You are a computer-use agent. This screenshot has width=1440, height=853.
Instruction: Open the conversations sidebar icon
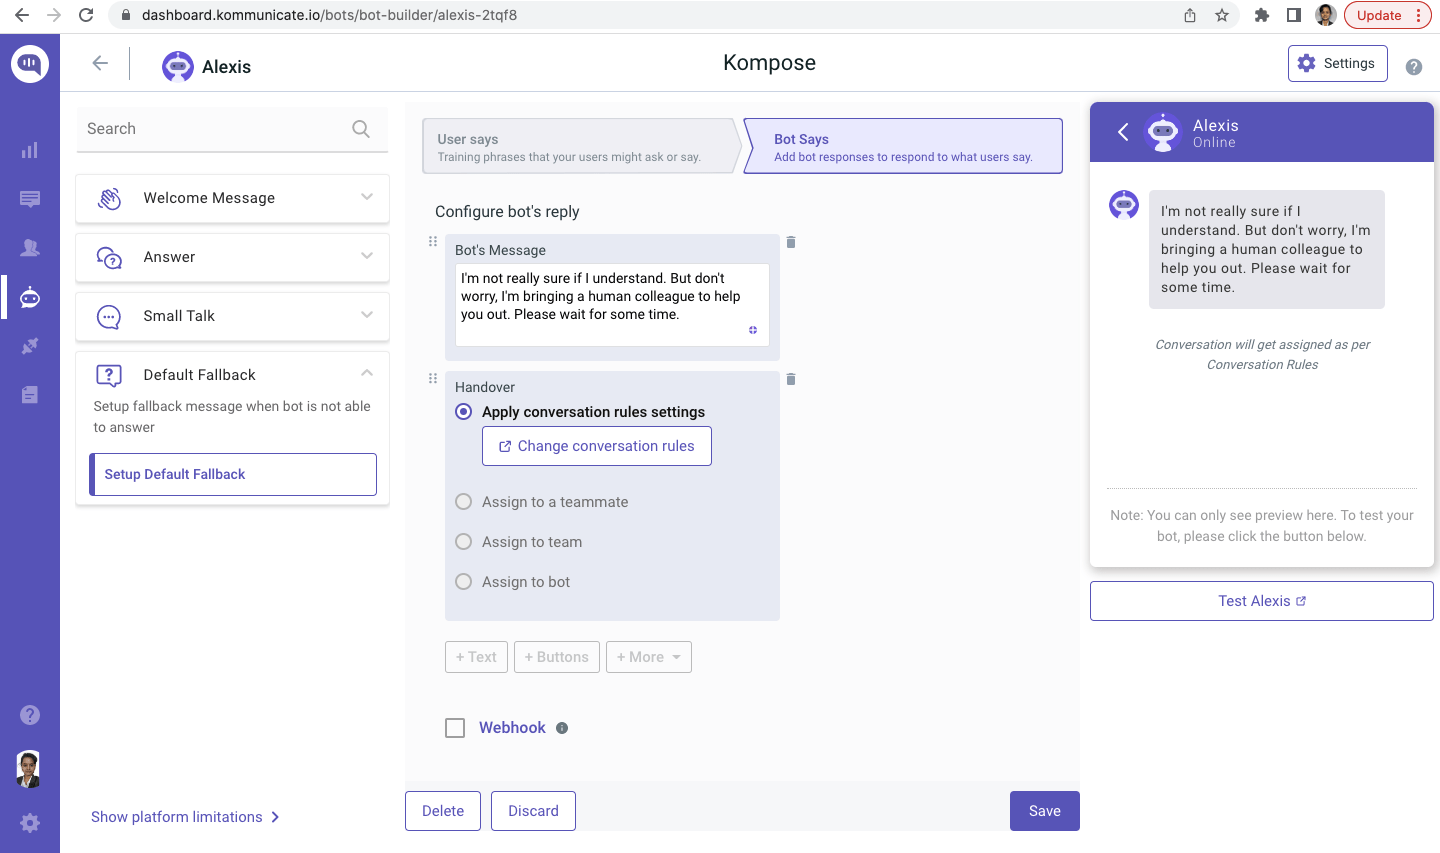point(30,199)
